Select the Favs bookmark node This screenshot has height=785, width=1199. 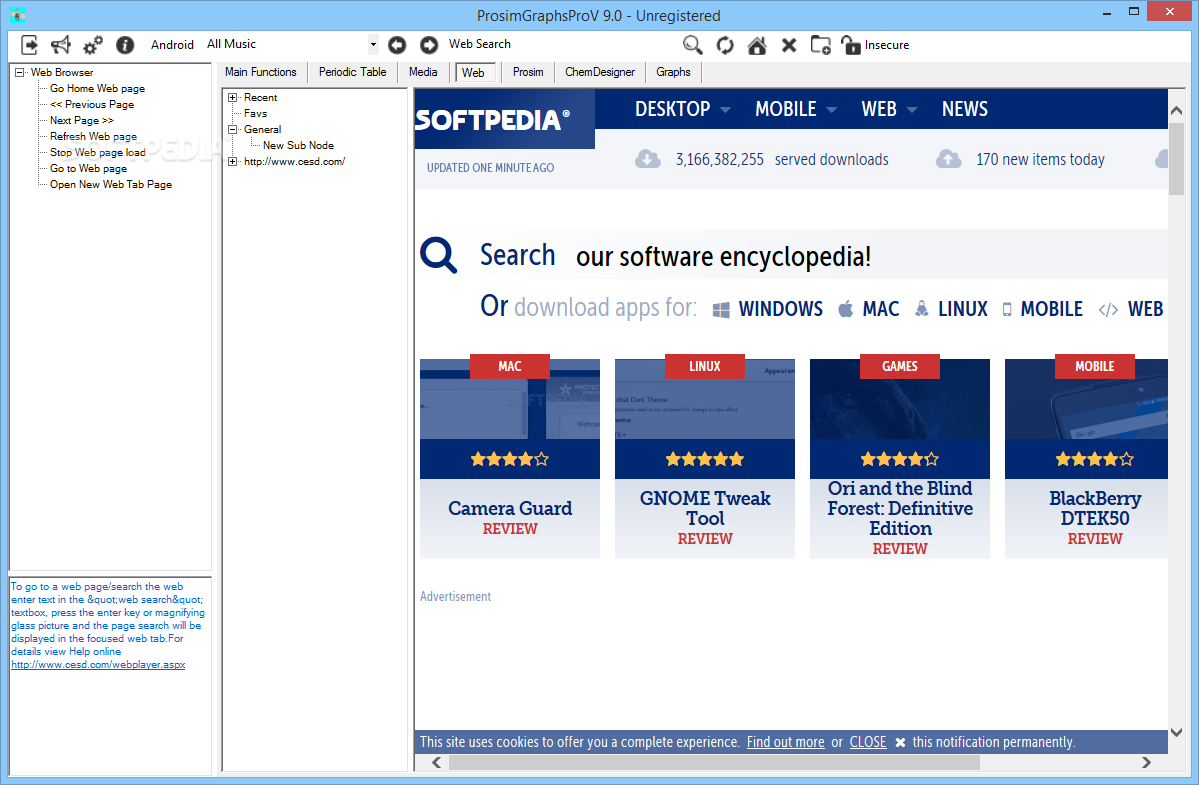coord(255,114)
